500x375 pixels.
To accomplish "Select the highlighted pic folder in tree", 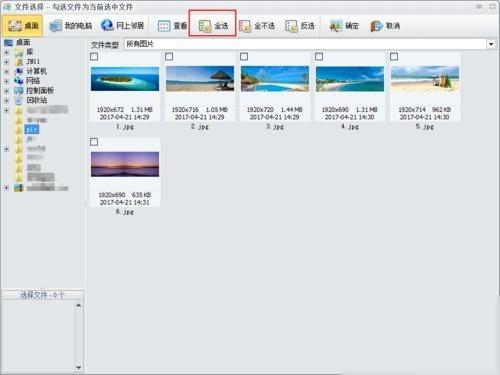I will point(32,130).
